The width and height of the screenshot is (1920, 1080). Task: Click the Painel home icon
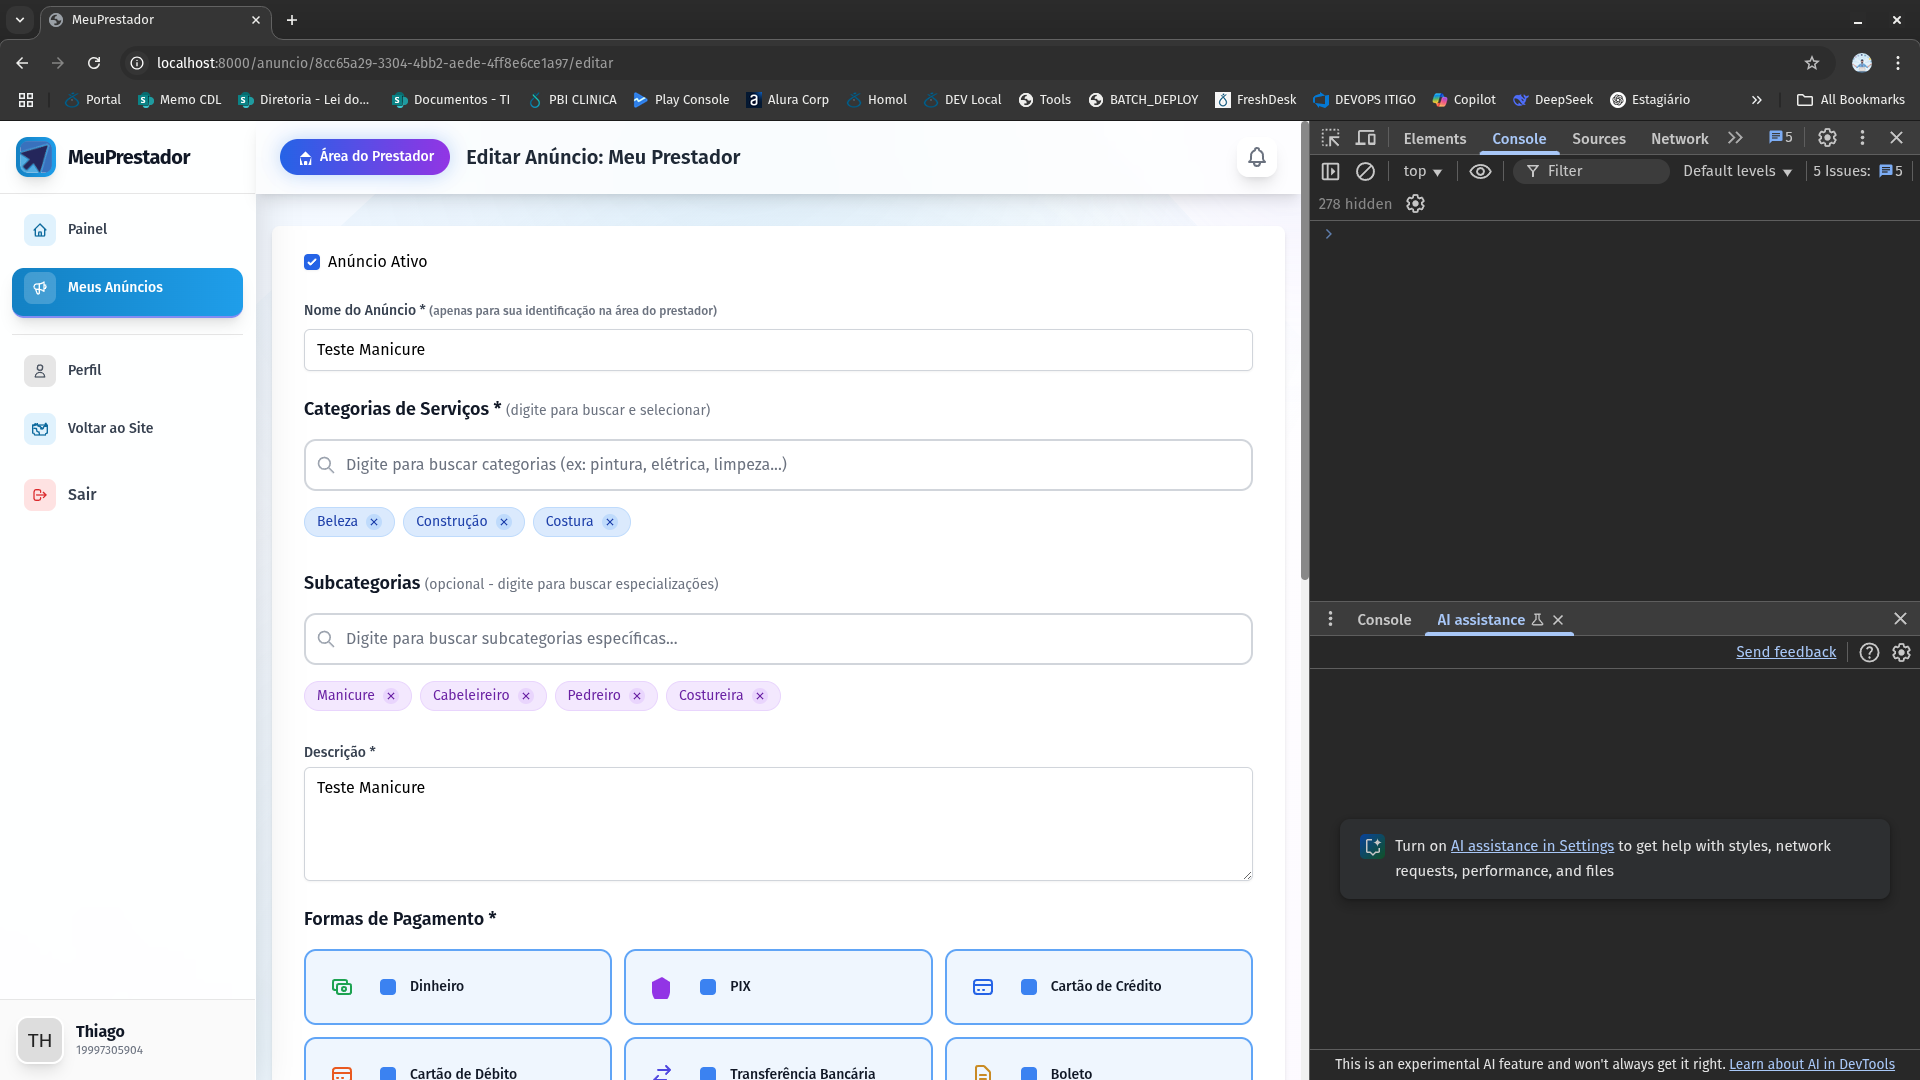40,229
